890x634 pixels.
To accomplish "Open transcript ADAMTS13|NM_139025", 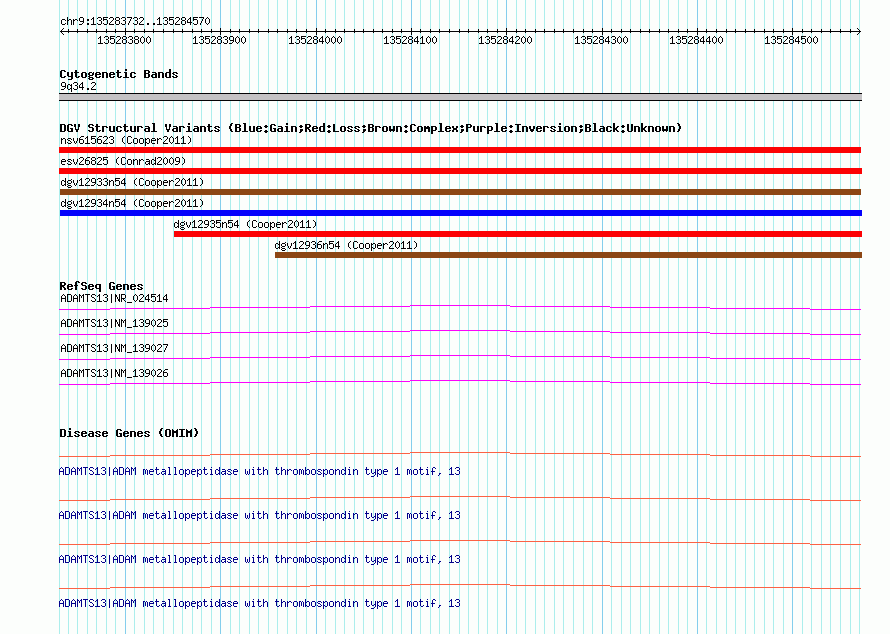I will pyautogui.click(x=114, y=324).
